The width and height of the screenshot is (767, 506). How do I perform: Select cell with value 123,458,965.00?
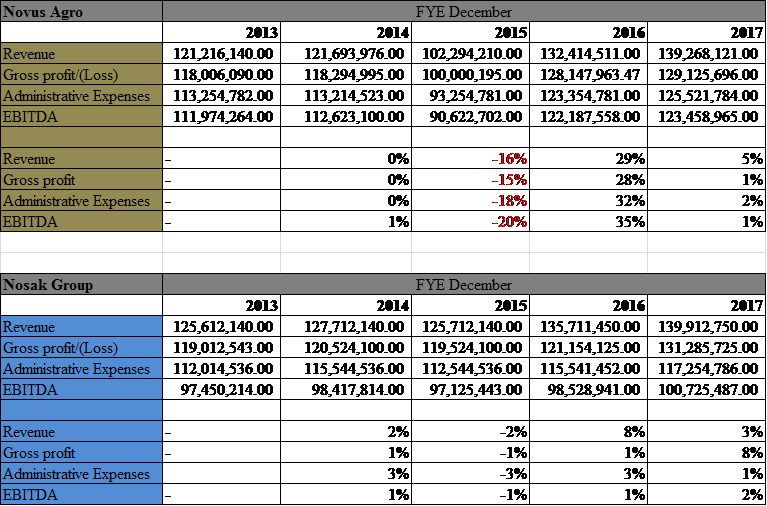tap(706, 116)
